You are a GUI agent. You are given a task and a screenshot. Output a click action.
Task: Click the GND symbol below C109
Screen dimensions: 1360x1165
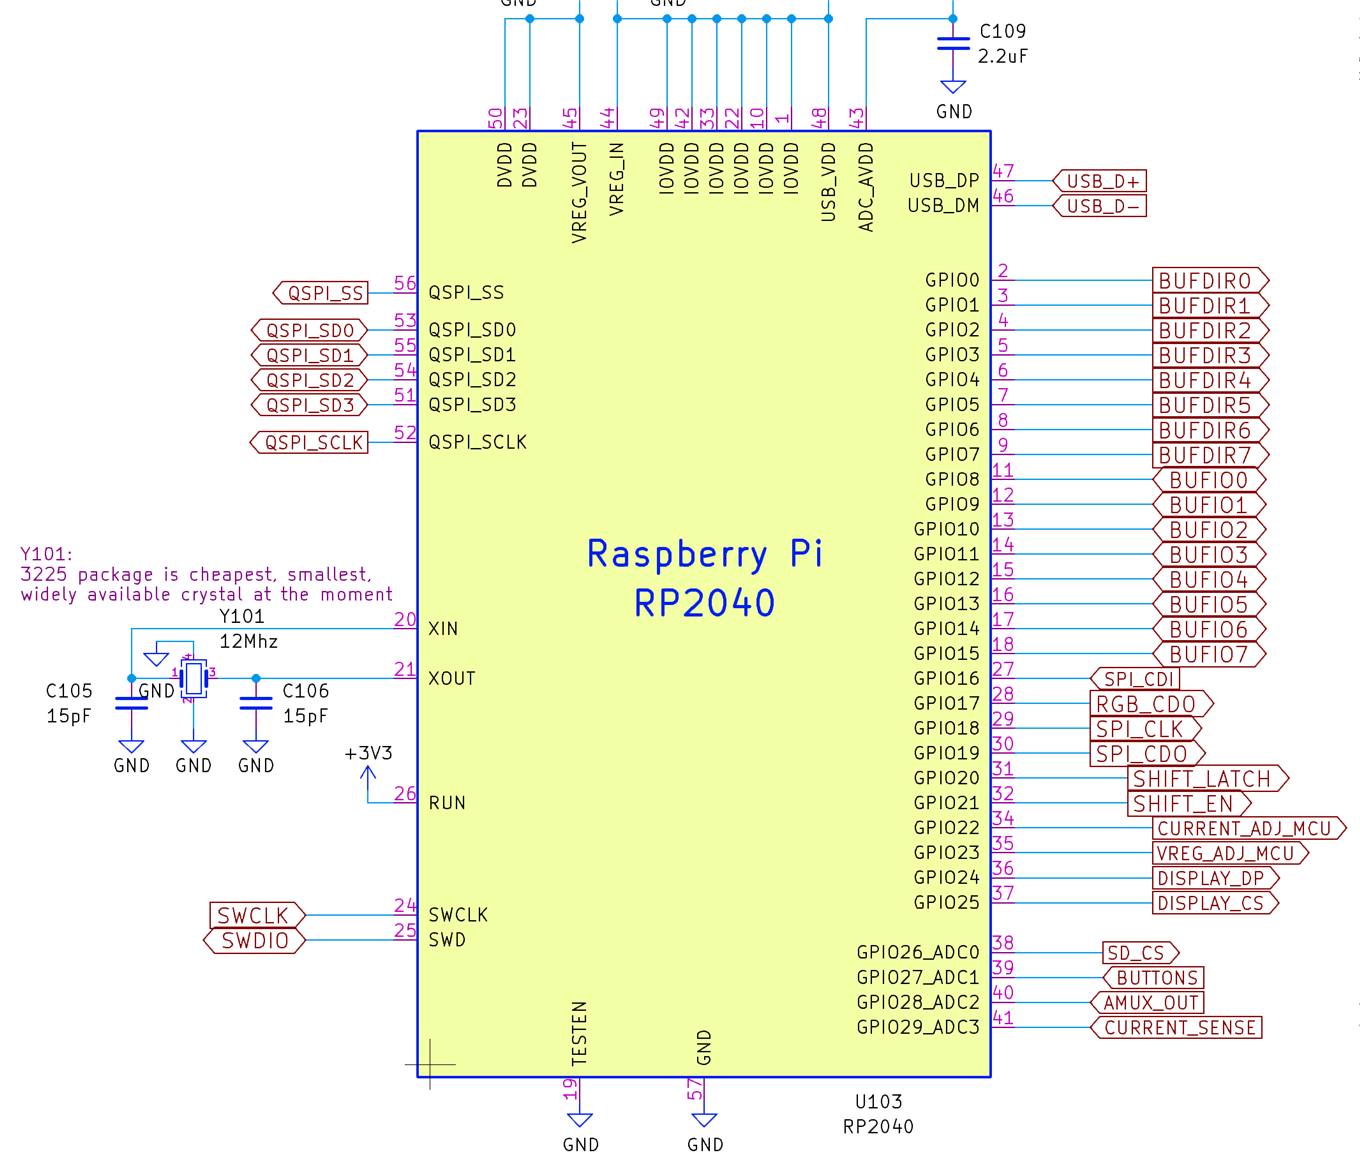[953, 87]
